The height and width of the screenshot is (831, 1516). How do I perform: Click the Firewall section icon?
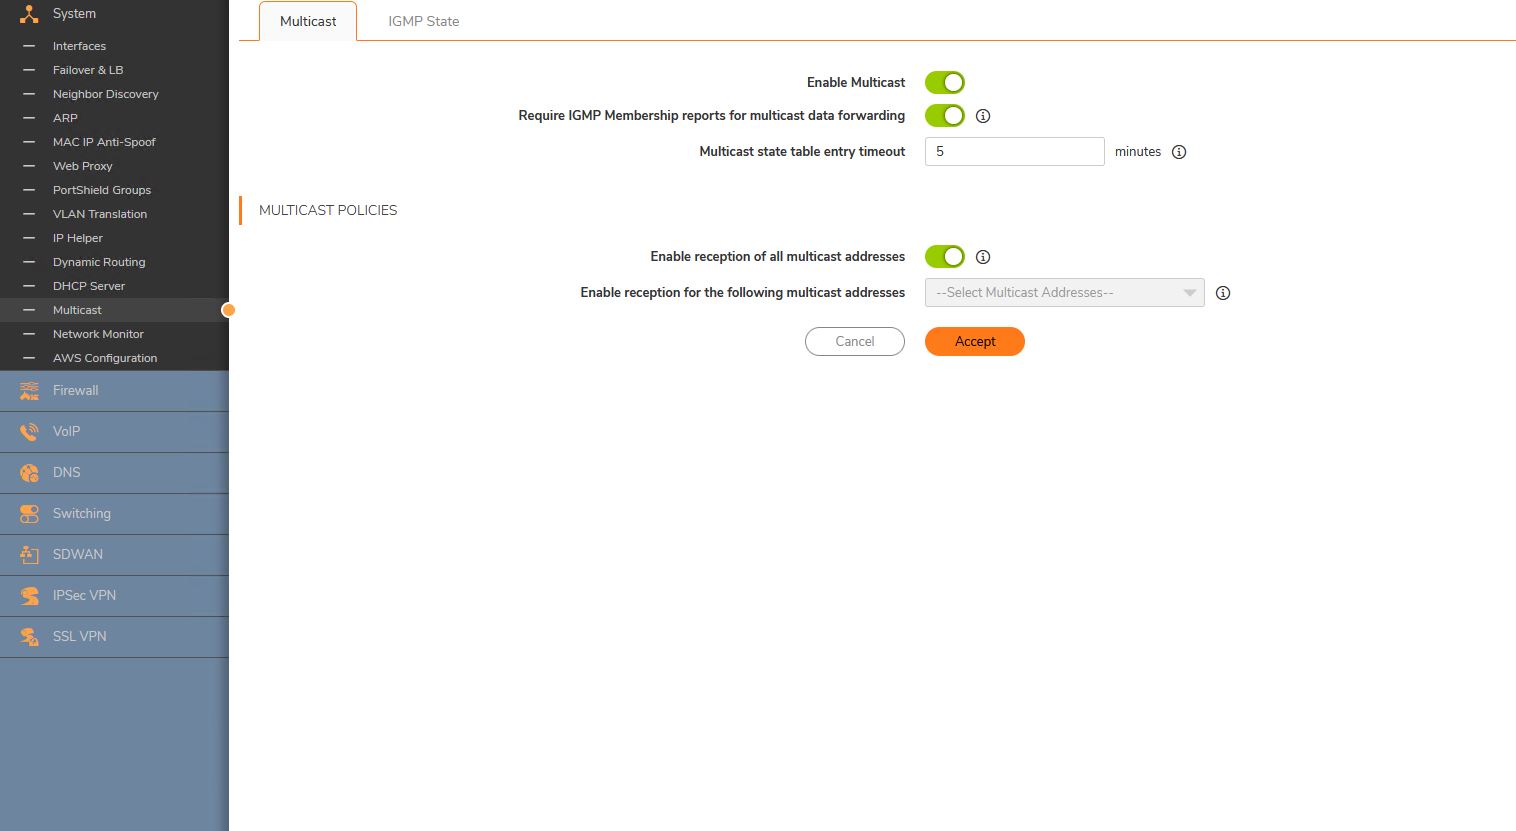coord(29,391)
